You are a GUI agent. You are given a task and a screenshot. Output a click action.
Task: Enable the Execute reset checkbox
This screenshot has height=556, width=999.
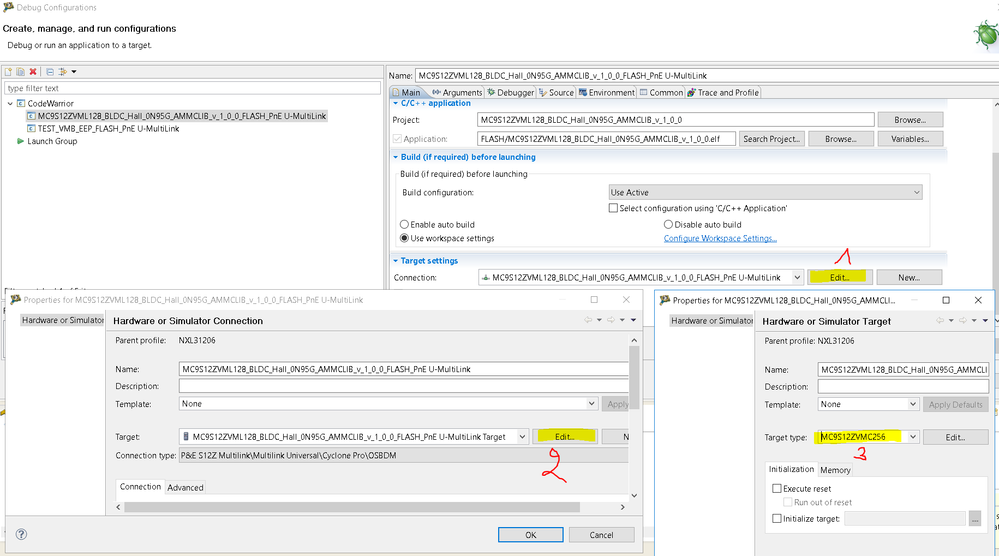click(777, 488)
